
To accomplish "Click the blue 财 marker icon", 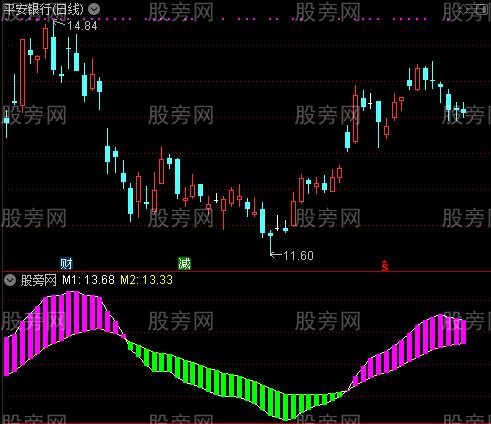I will [66, 263].
